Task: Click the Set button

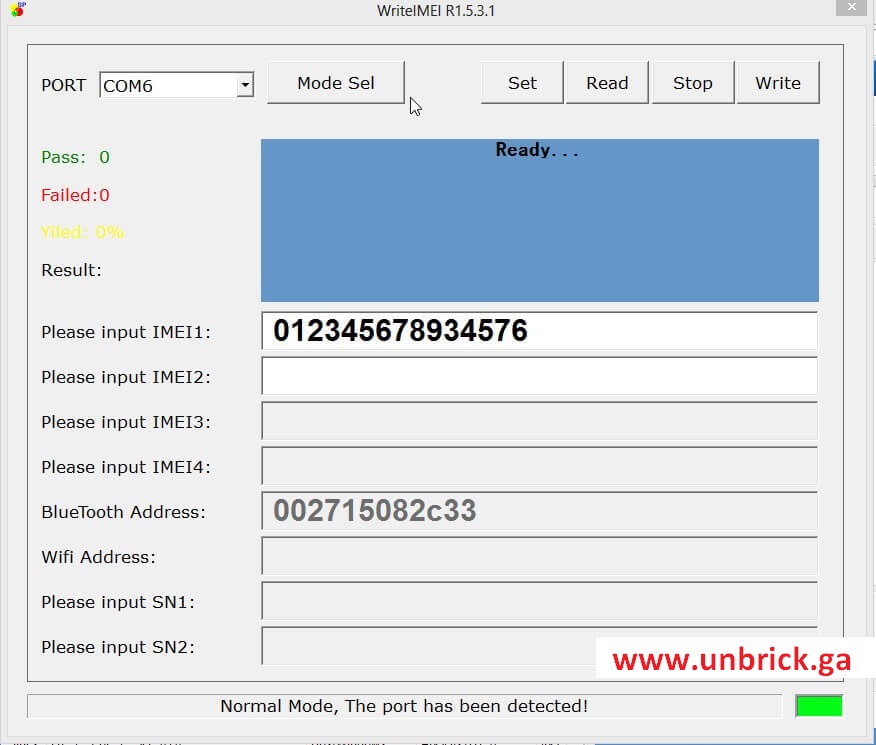Action: pos(522,83)
